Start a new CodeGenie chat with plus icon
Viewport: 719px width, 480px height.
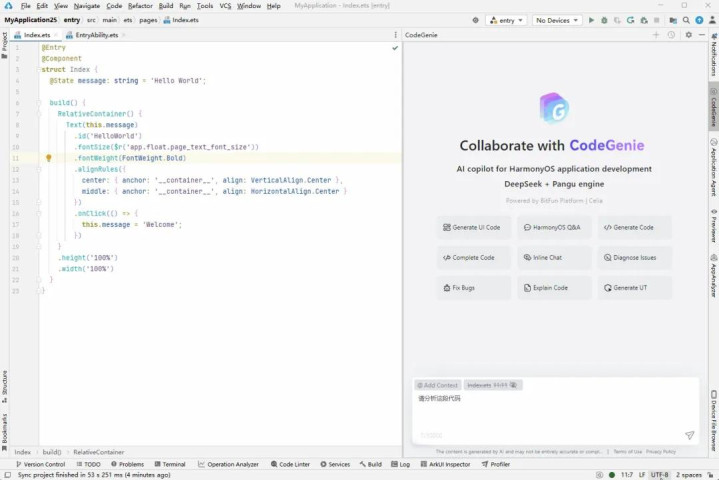pos(656,35)
